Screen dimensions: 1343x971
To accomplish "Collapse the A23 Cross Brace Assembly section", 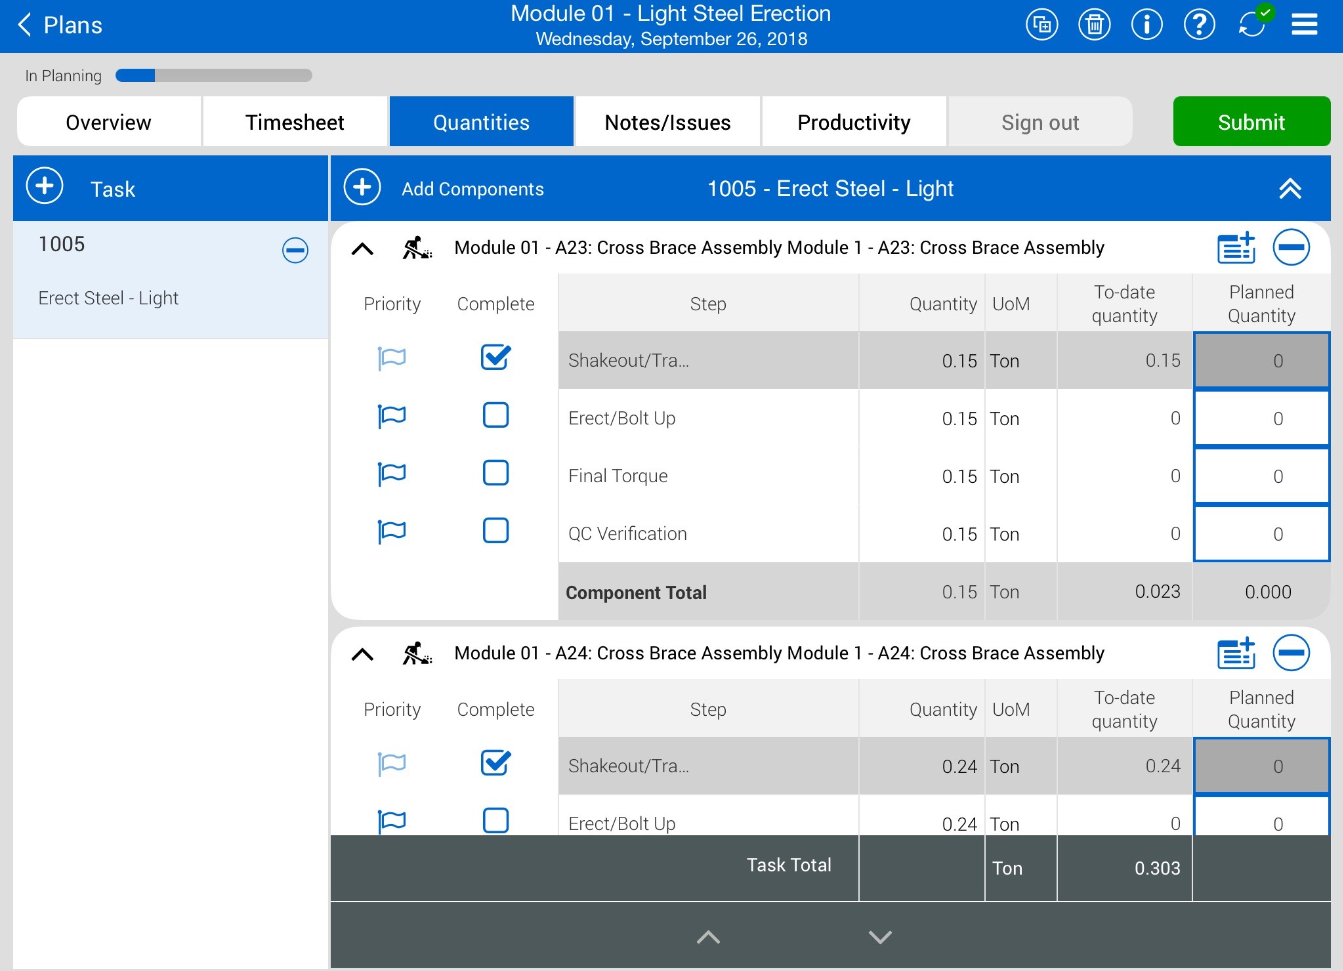I will [x=363, y=249].
